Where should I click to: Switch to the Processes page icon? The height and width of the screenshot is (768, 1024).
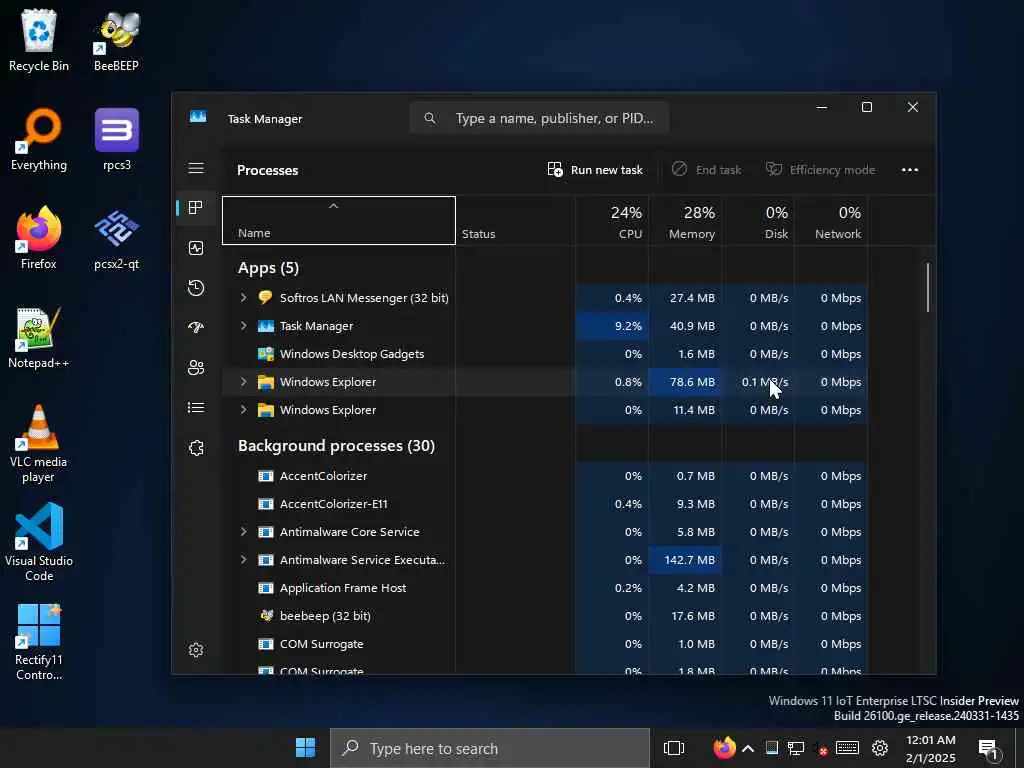[x=196, y=208]
